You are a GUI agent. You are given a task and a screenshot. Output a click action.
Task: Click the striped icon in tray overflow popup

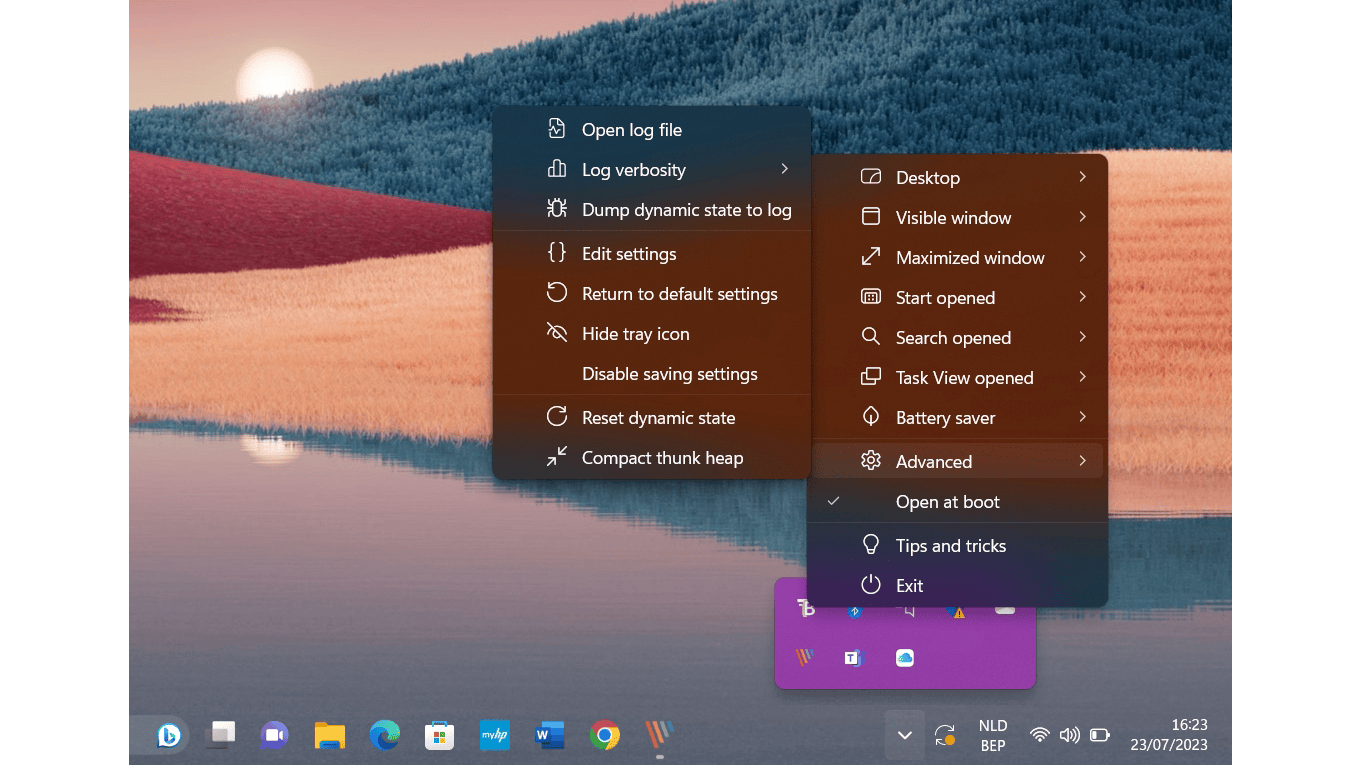804,658
